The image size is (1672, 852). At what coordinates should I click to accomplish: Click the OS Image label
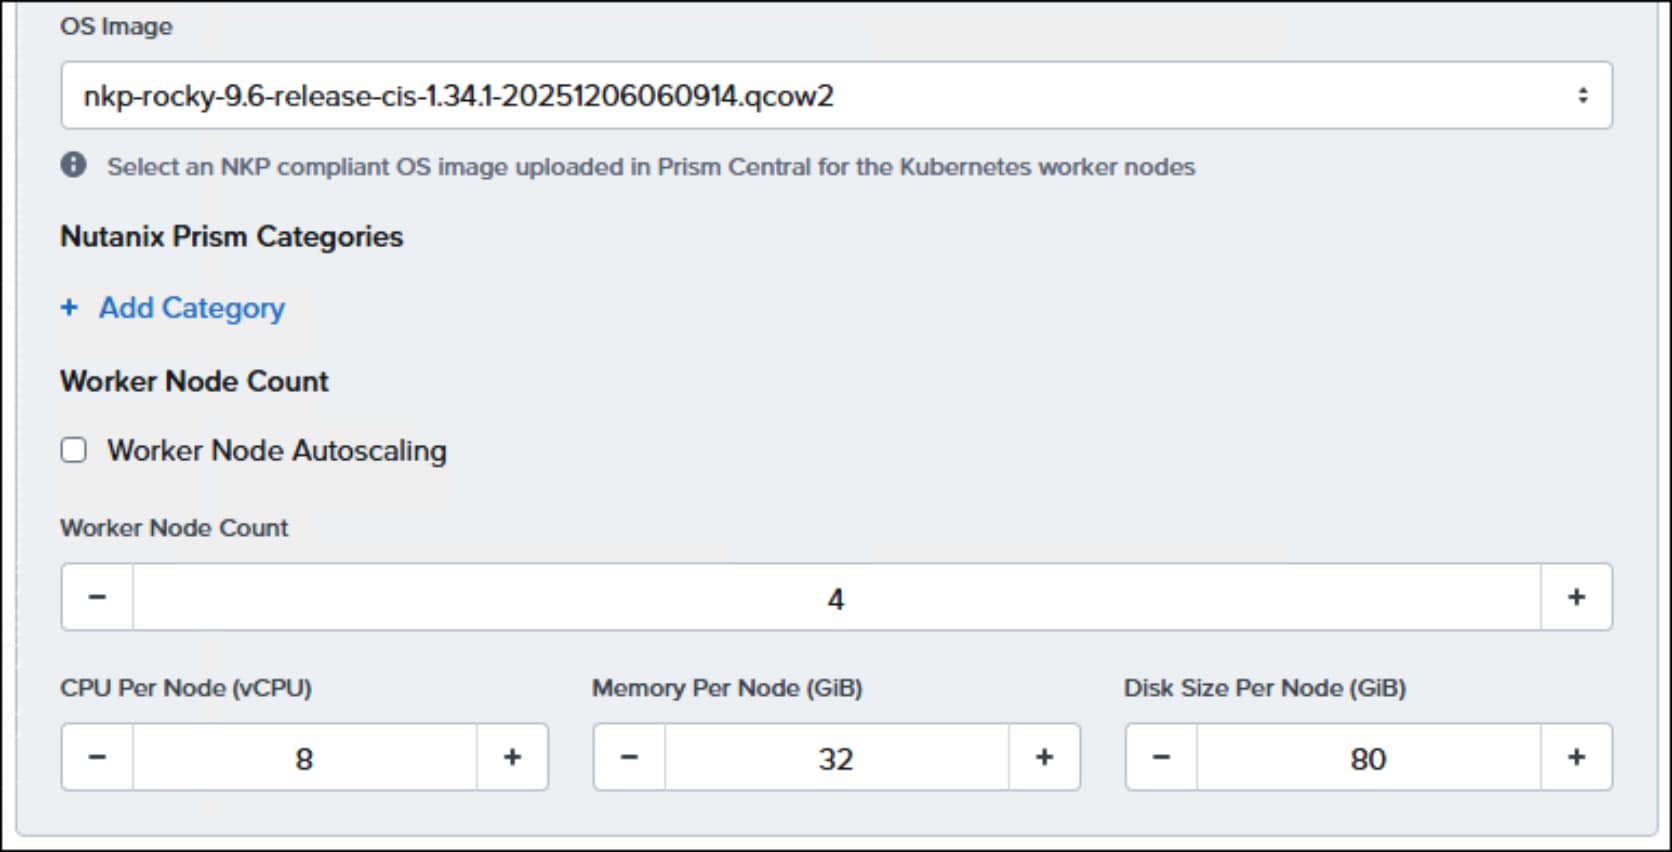pyautogui.click(x=116, y=27)
